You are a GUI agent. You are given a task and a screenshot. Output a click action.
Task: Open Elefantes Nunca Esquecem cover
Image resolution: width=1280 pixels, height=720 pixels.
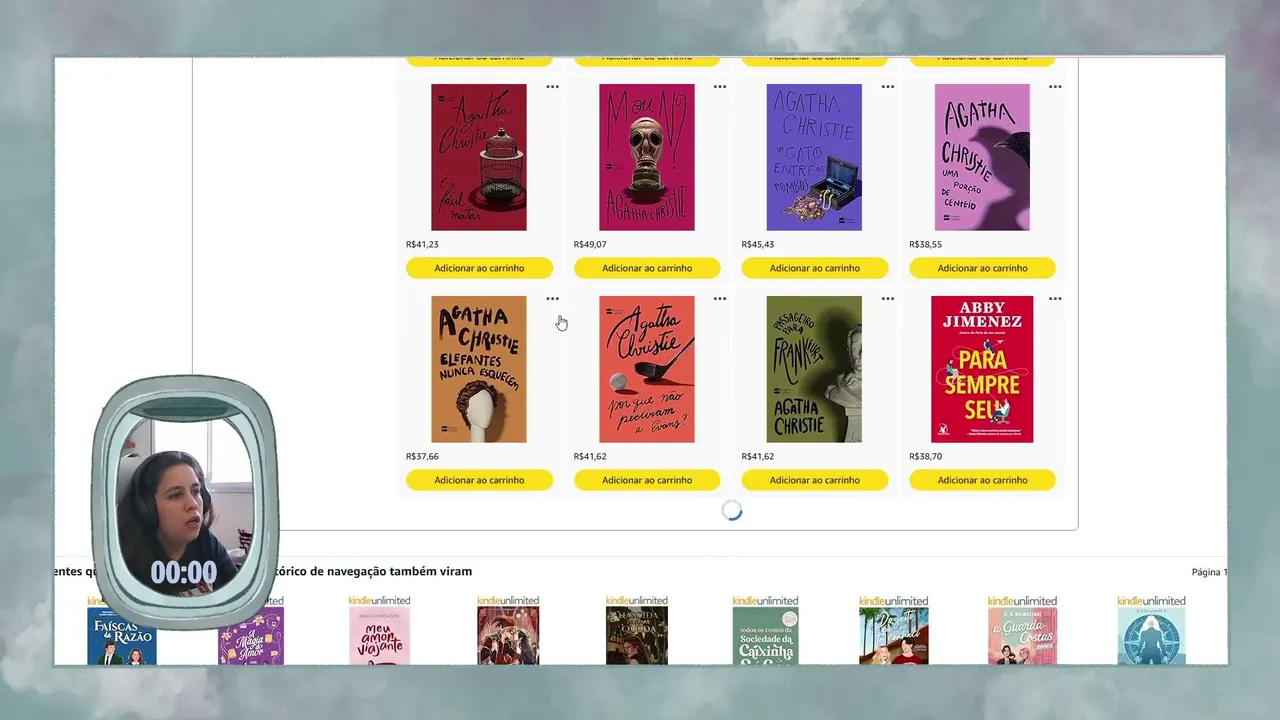pyautogui.click(x=479, y=369)
